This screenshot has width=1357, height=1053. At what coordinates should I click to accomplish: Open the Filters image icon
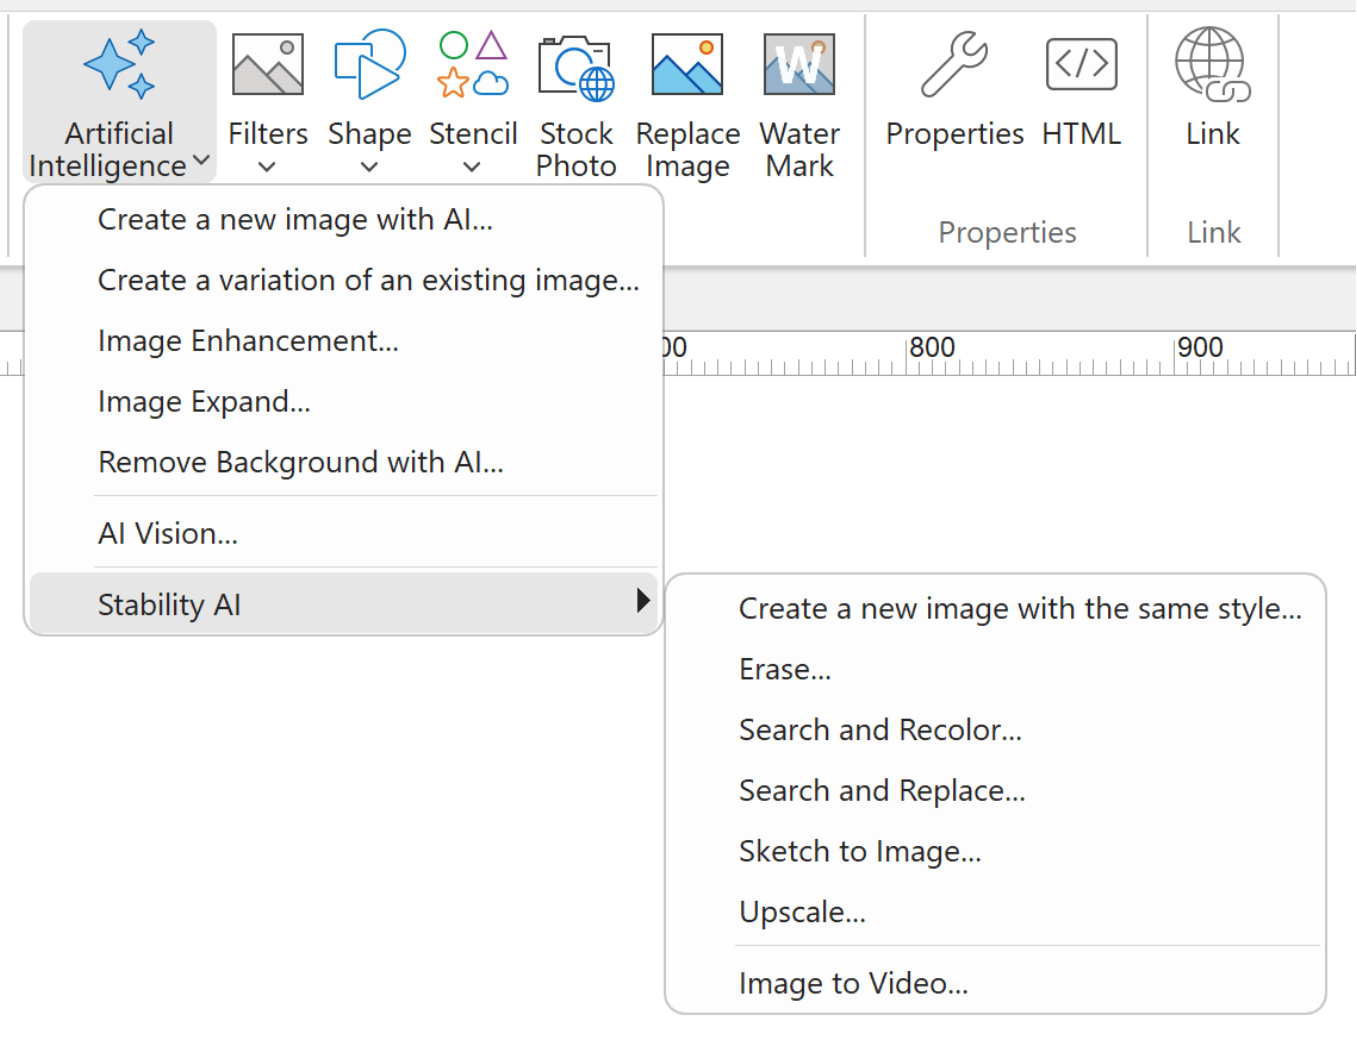(268, 64)
